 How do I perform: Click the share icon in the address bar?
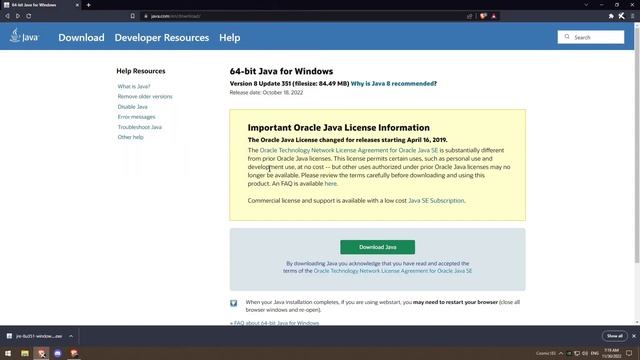pyautogui.click(x=469, y=16)
